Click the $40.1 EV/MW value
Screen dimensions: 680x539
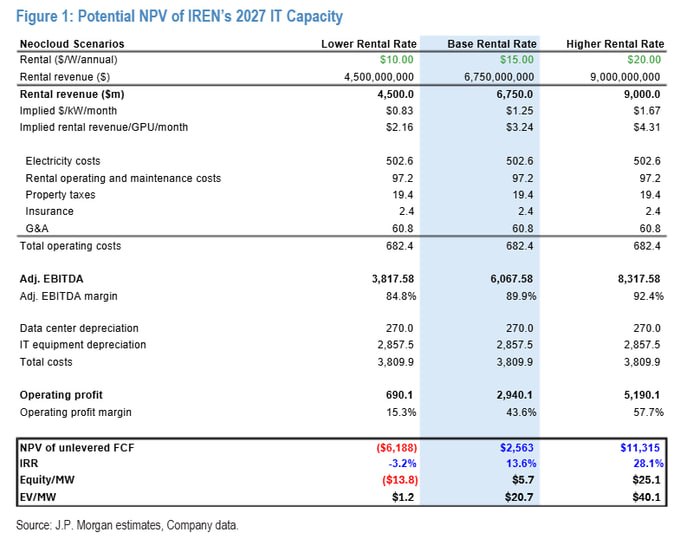click(646, 497)
